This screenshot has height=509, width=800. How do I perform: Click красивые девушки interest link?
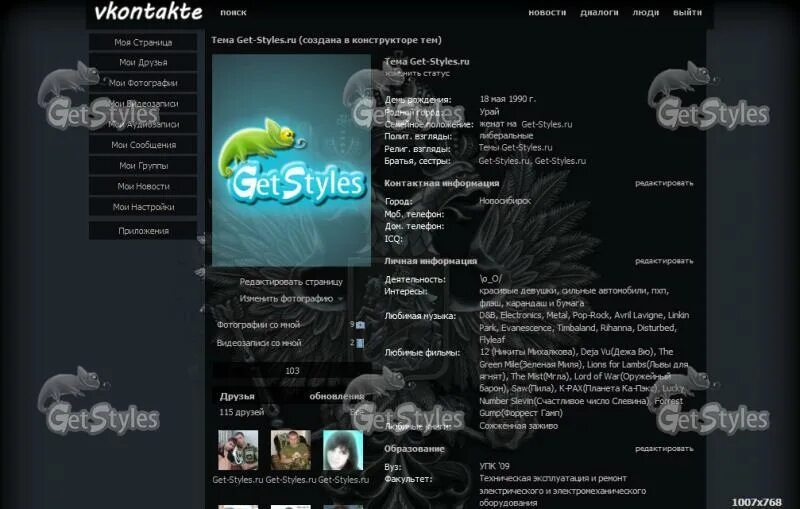[518, 291]
